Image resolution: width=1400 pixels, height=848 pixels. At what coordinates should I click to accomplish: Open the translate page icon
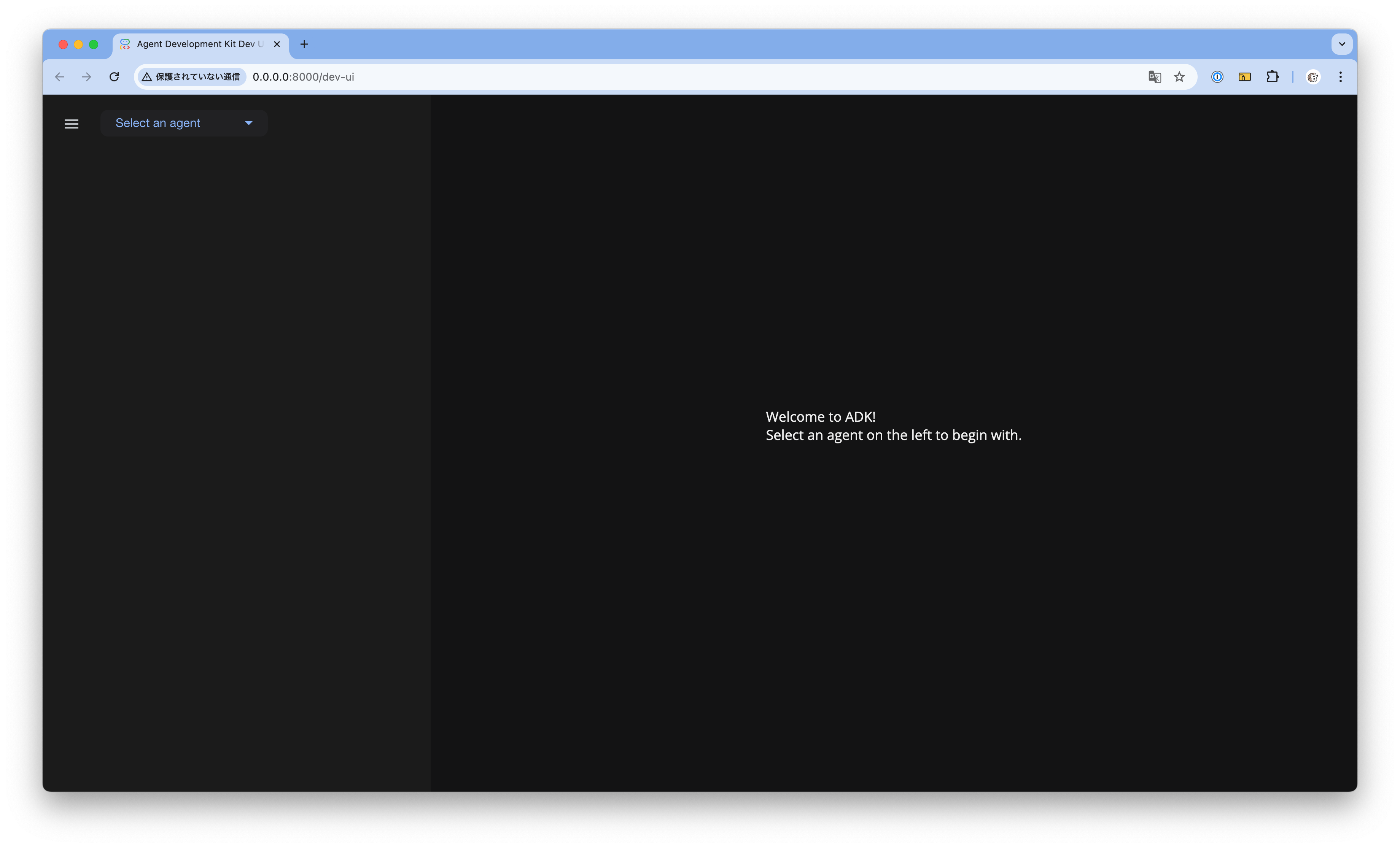click(1154, 77)
